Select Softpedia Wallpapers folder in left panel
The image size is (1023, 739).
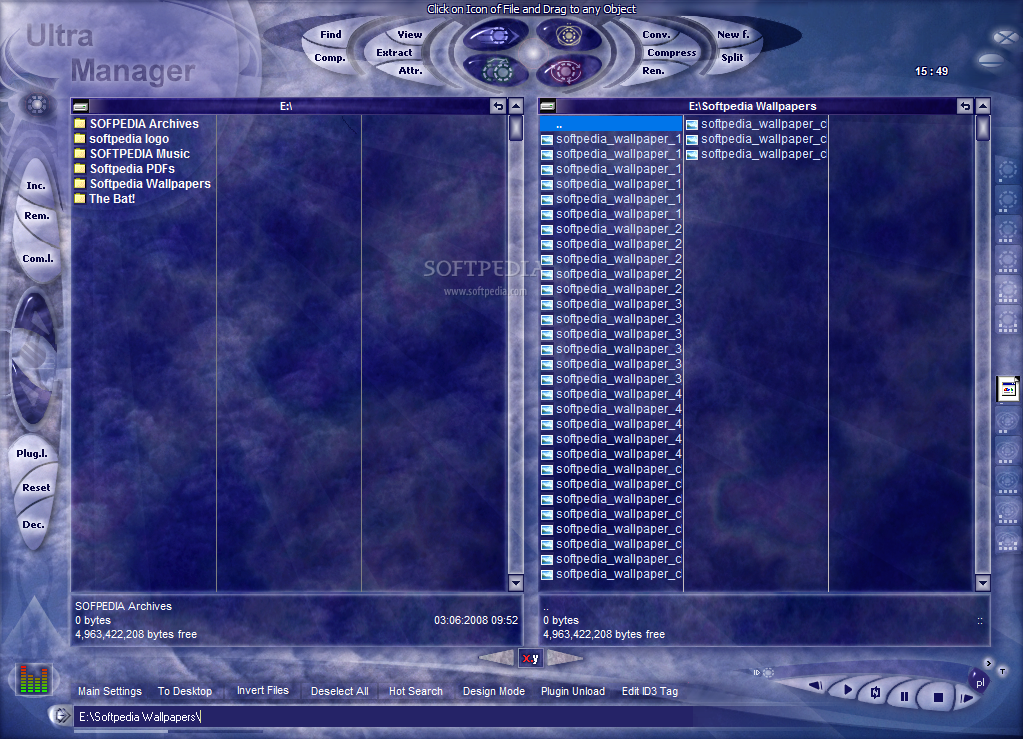pos(144,183)
